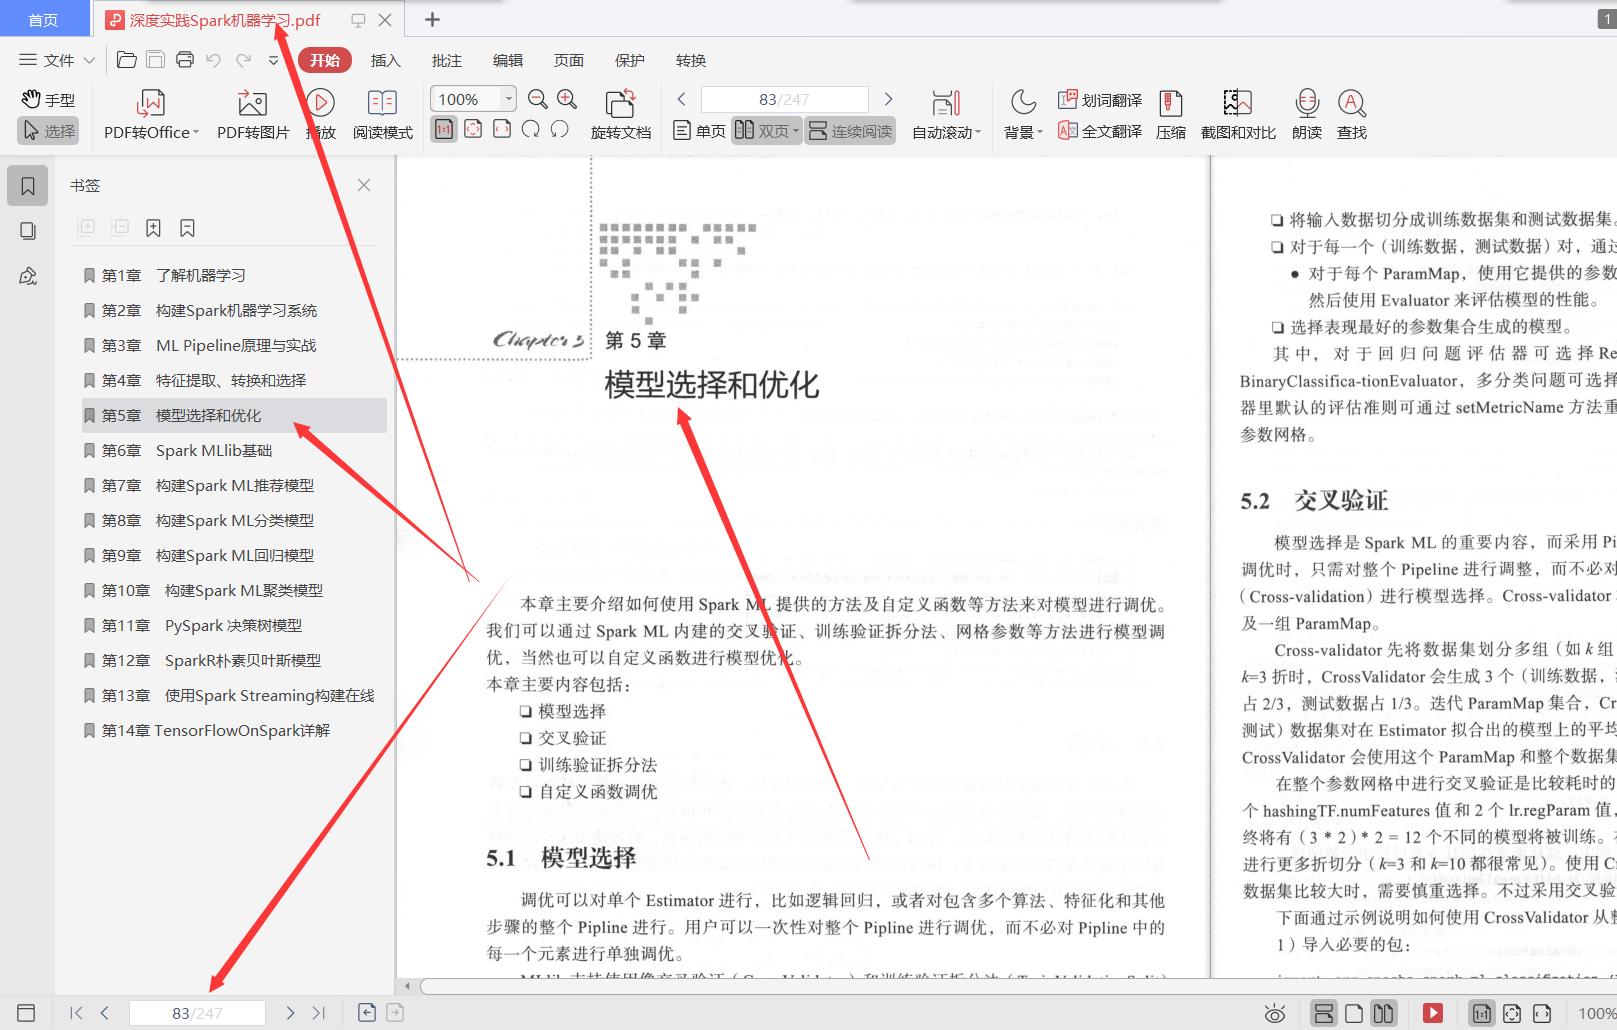The width and height of the screenshot is (1617, 1030).
Task: Switch to the 编辑 tab
Action: tap(507, 60)
